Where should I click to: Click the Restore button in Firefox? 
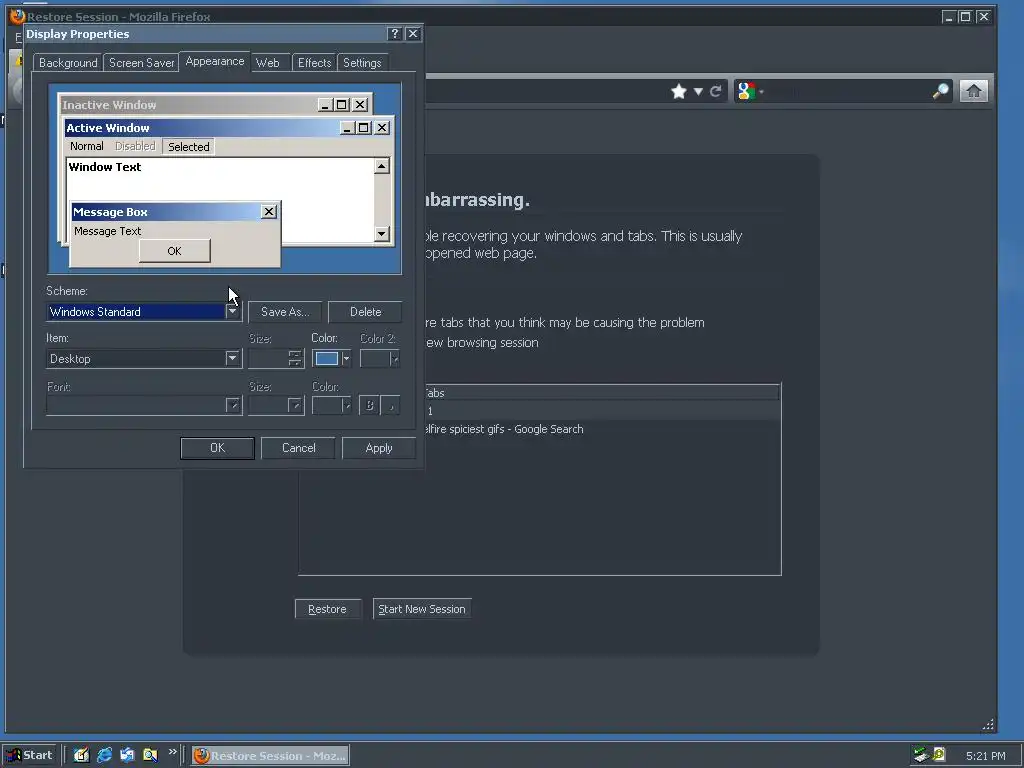327,609
